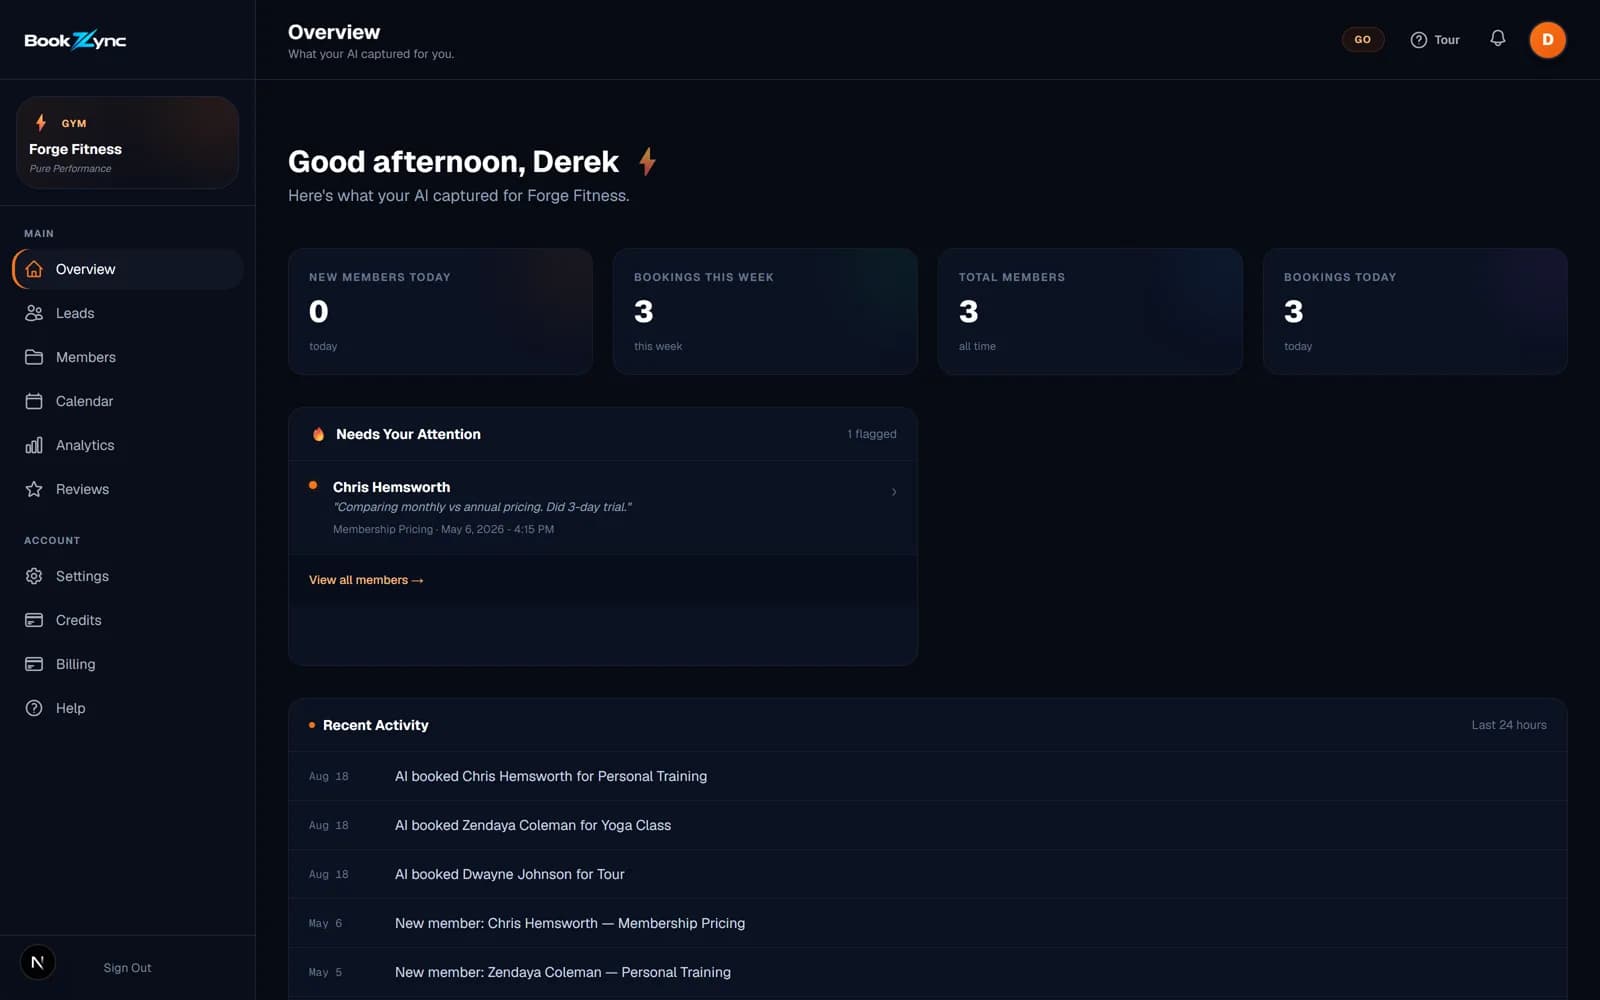Open Billing from the Account menu

(128, 664)
